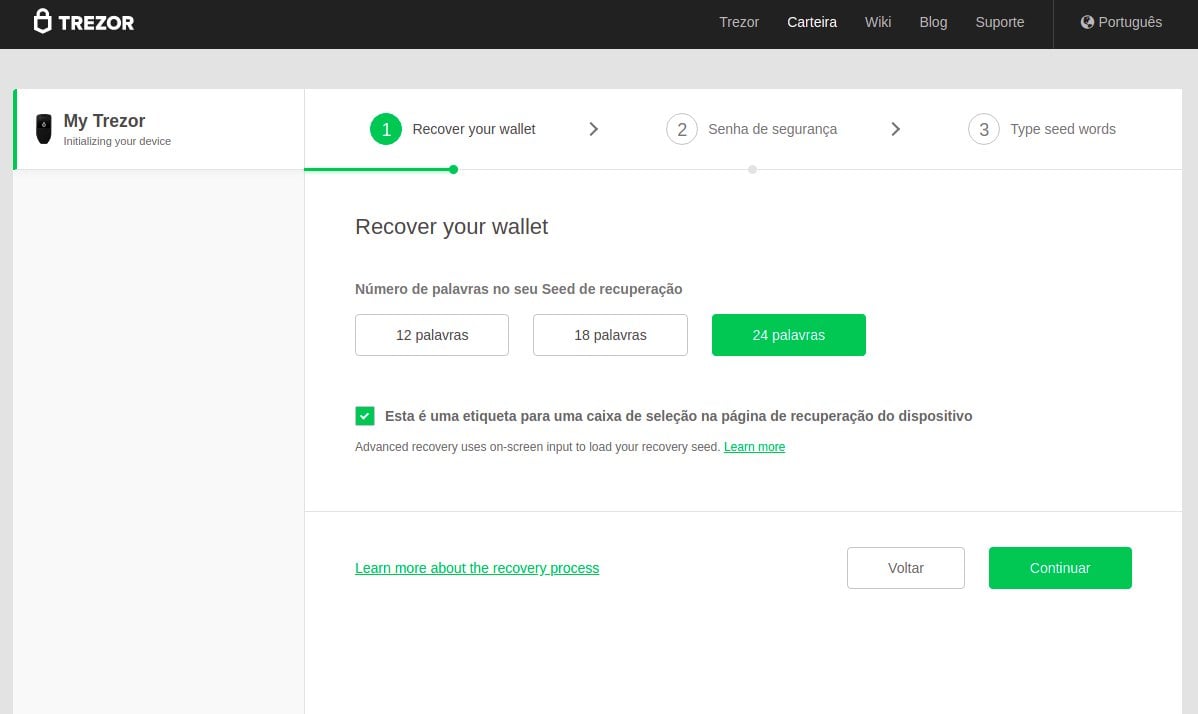This screenshot has width=1198, height=714.
Task: Click chevron after Recover your wallet step
Action: click(594, 129)
